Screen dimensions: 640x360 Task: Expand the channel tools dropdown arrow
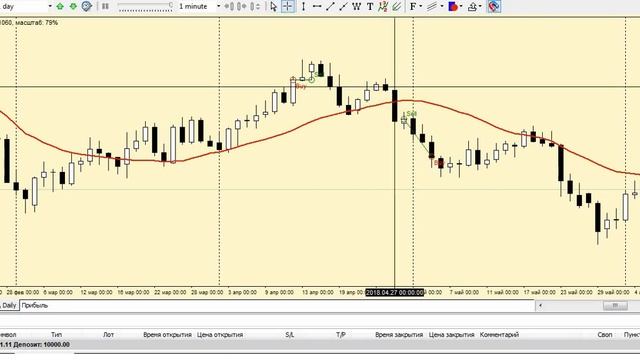442,7
